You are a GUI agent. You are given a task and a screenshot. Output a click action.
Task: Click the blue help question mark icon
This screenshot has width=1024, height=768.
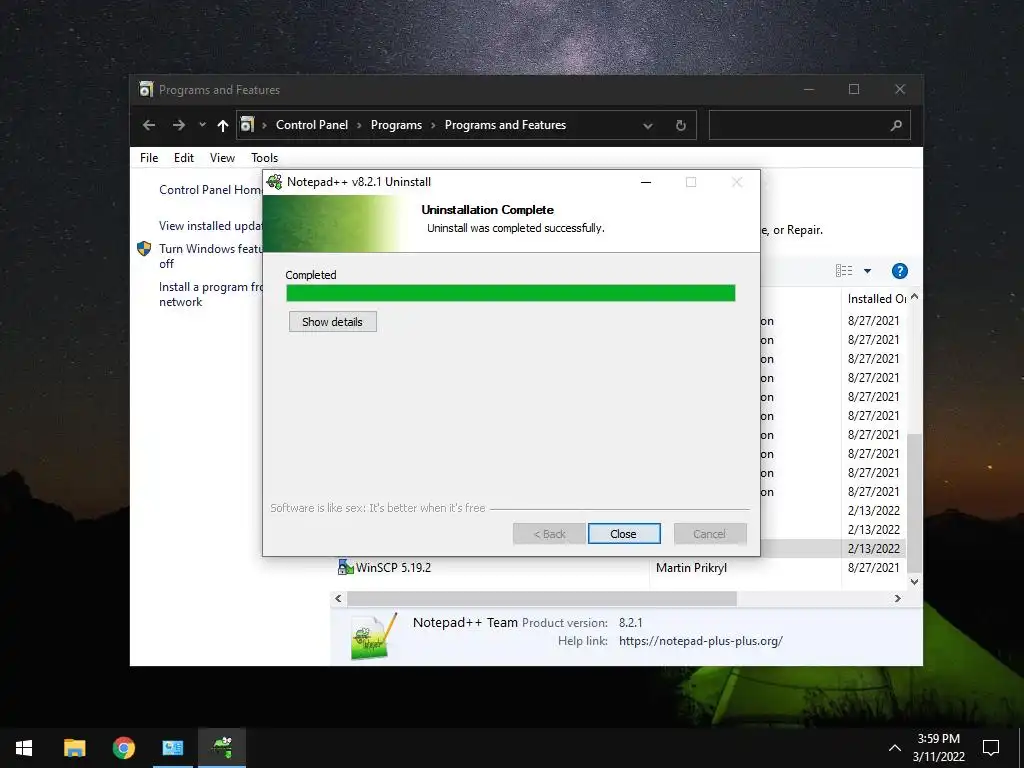coord(899,270)
